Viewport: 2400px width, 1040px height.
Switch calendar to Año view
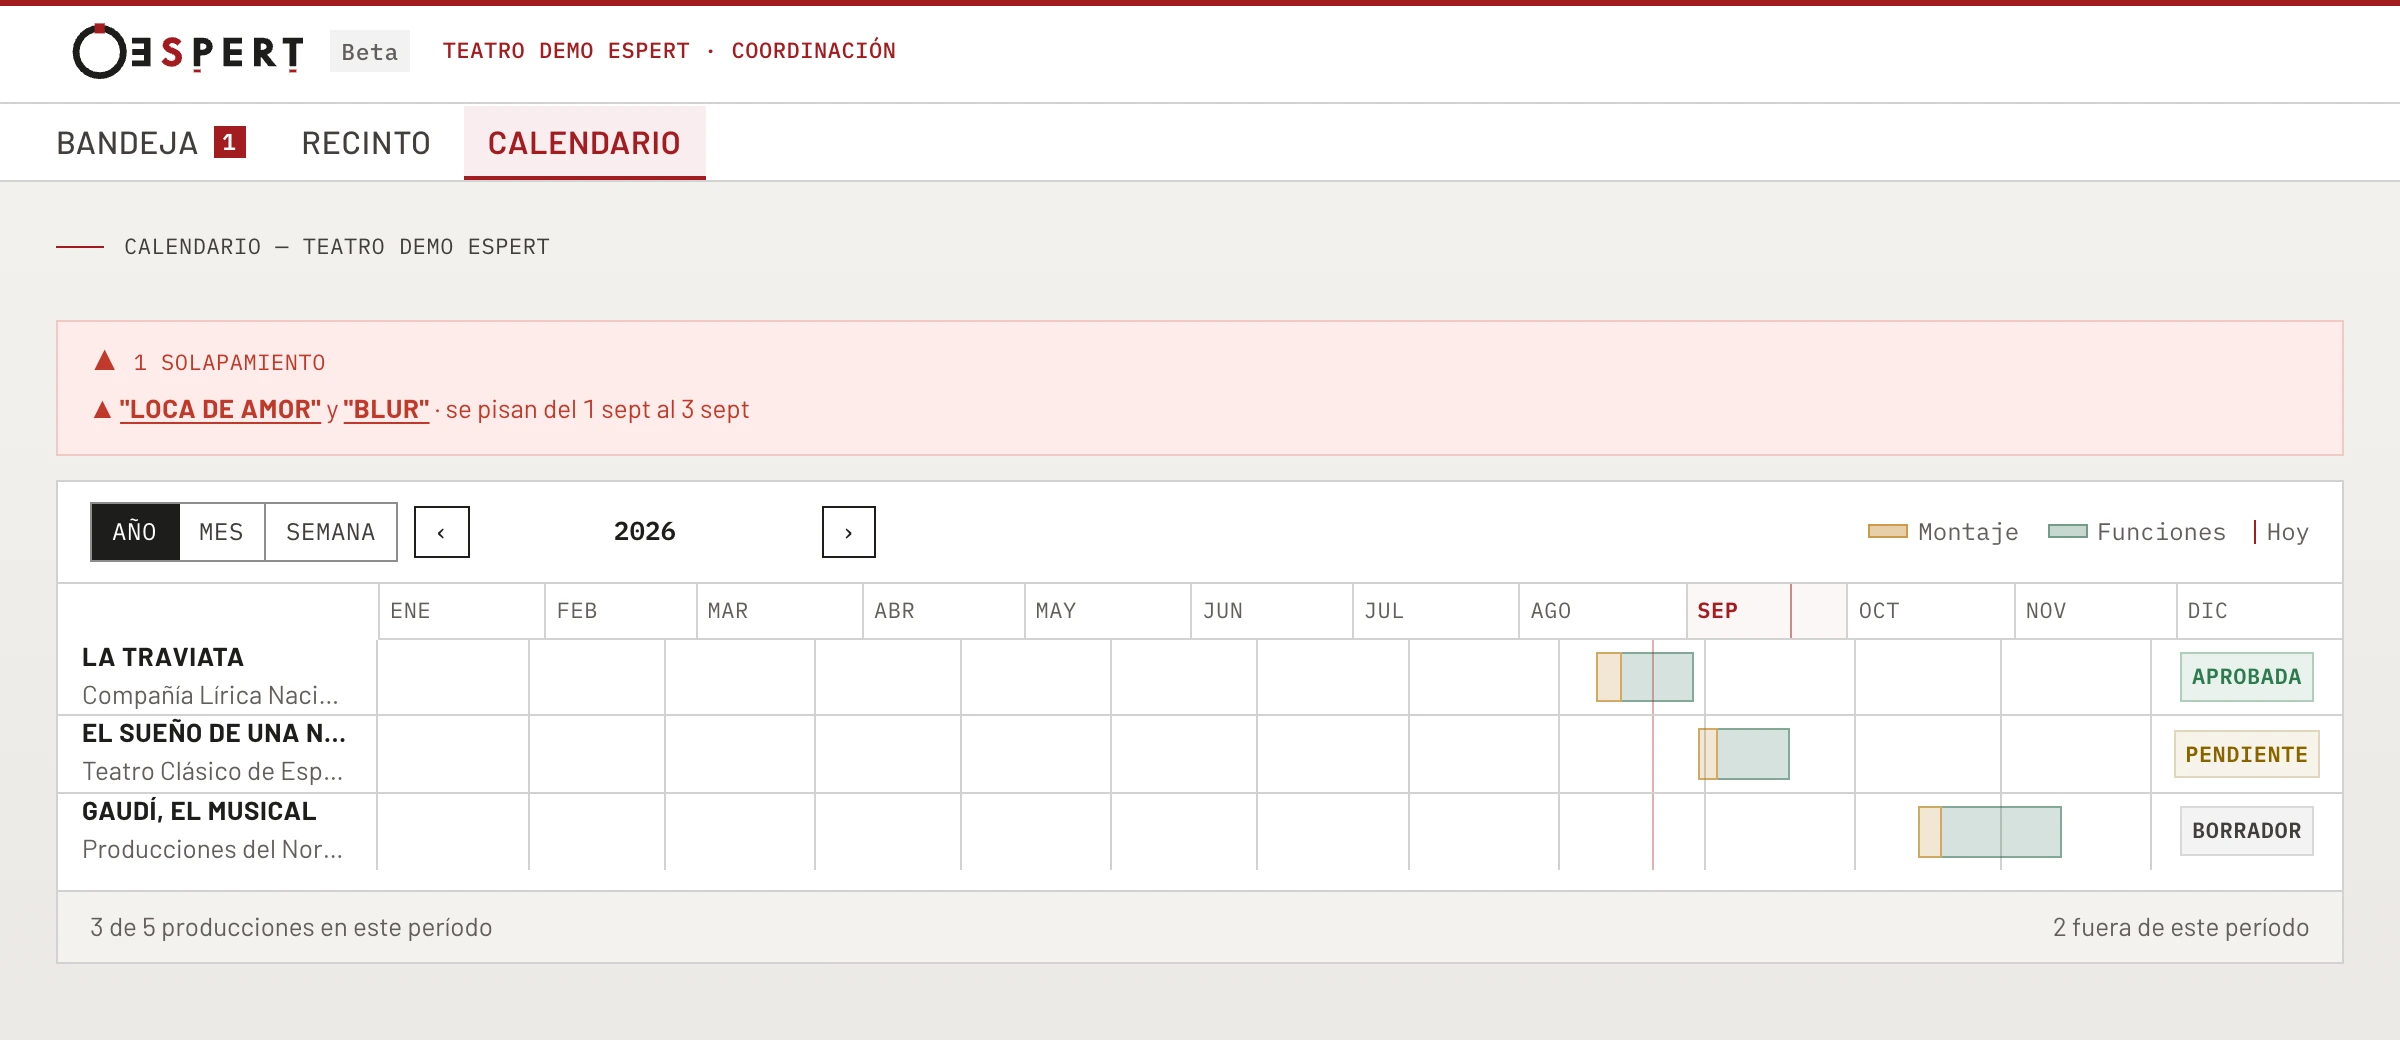point(135,532)
